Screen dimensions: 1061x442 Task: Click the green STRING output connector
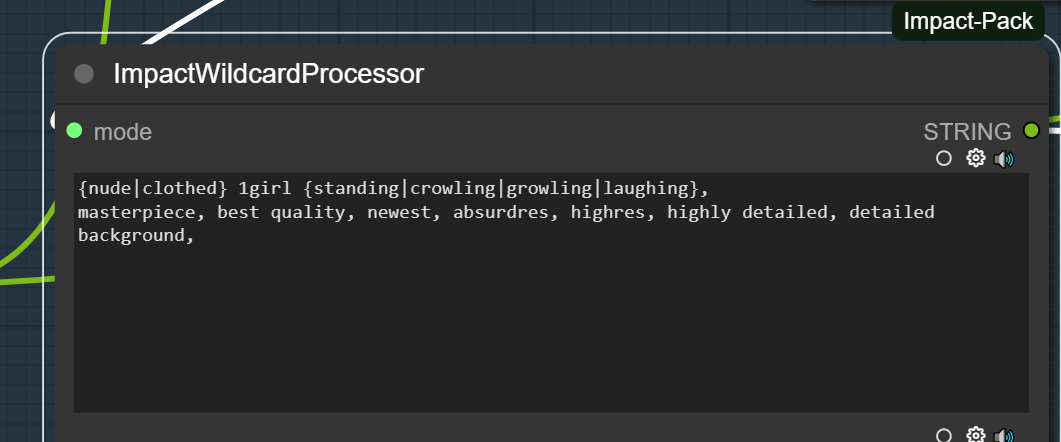[1031, 130]
